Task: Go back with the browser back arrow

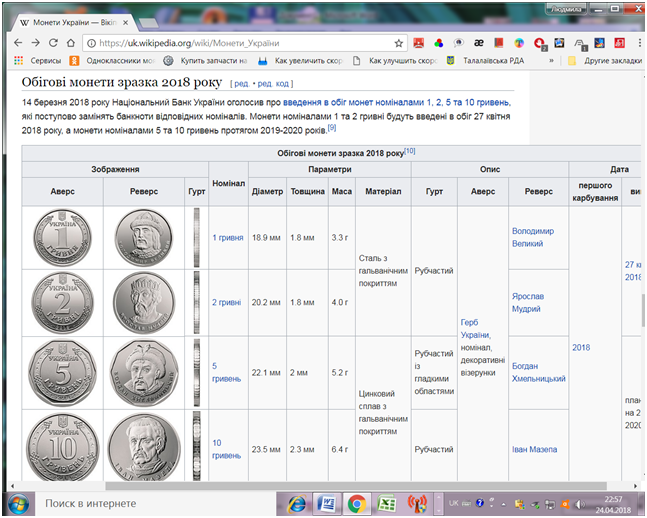Action: tap(18, 43)
